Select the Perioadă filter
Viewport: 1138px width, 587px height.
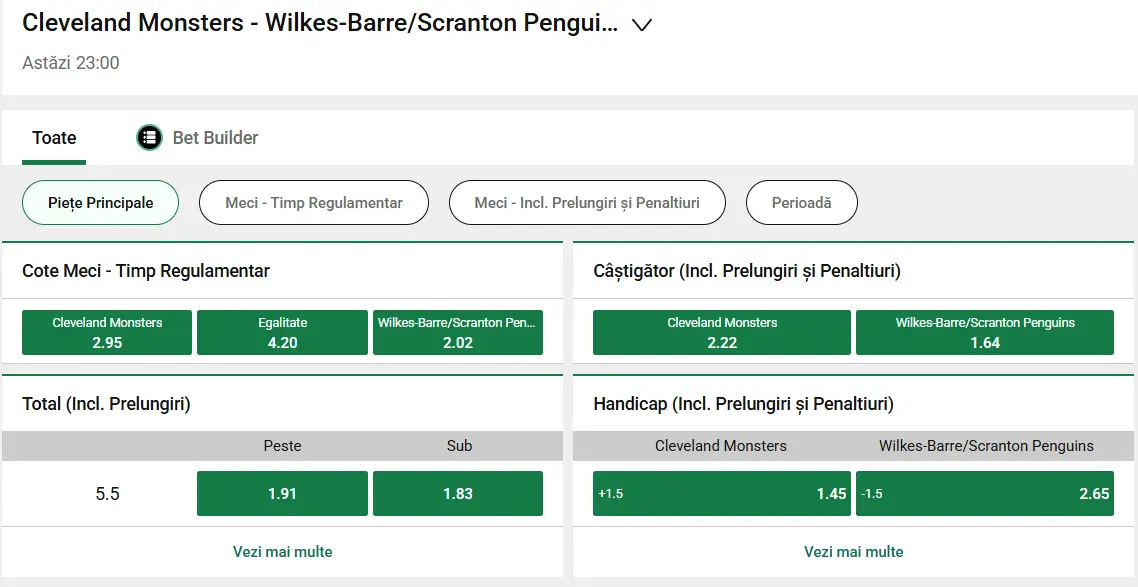click(x=801, y=202)
